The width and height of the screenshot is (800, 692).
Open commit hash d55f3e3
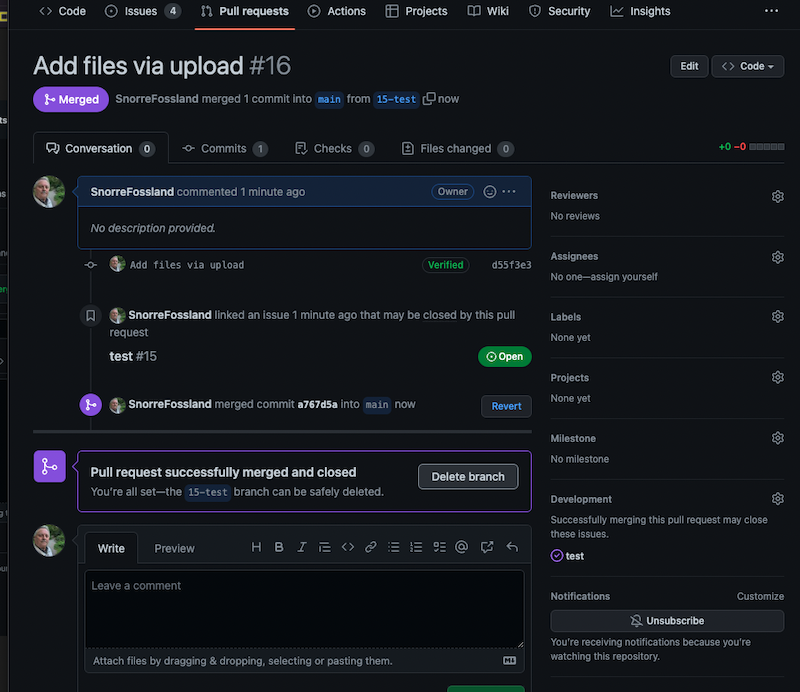click(511, 265)
